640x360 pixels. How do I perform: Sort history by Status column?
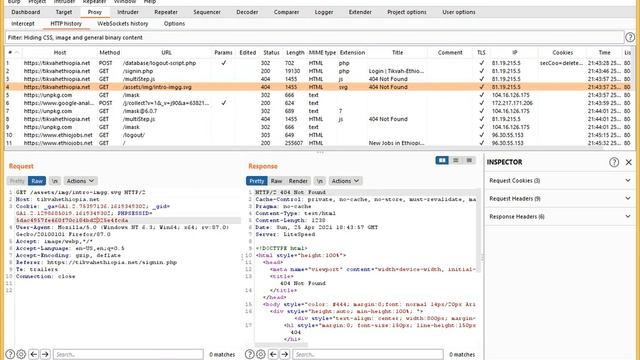(271, 52)
